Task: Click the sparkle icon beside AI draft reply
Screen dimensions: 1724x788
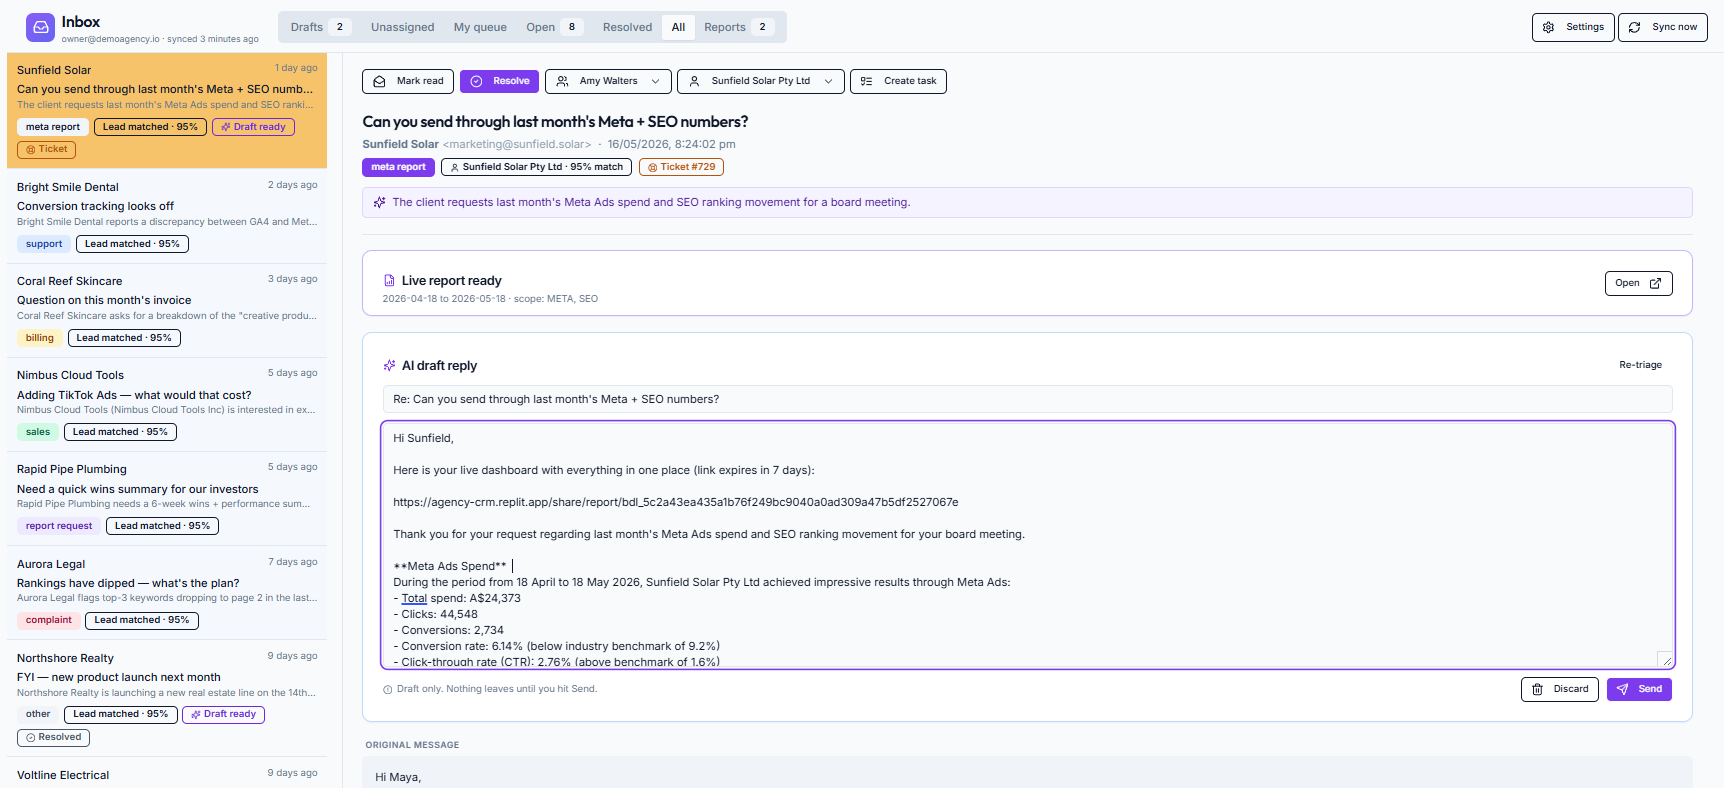Action: [389, 366]
